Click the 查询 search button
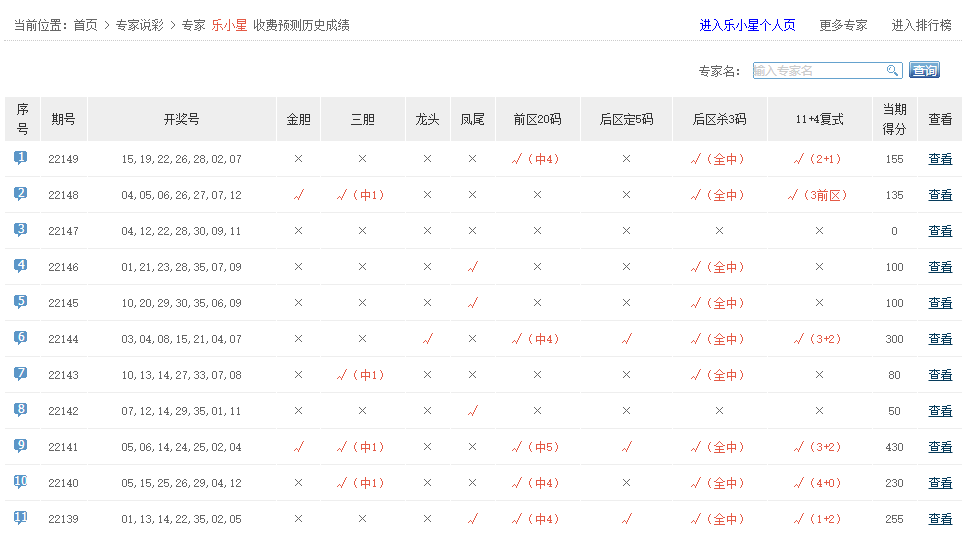Image resolution: width=962 pixels, height=534 pixels. coord(924,70)
